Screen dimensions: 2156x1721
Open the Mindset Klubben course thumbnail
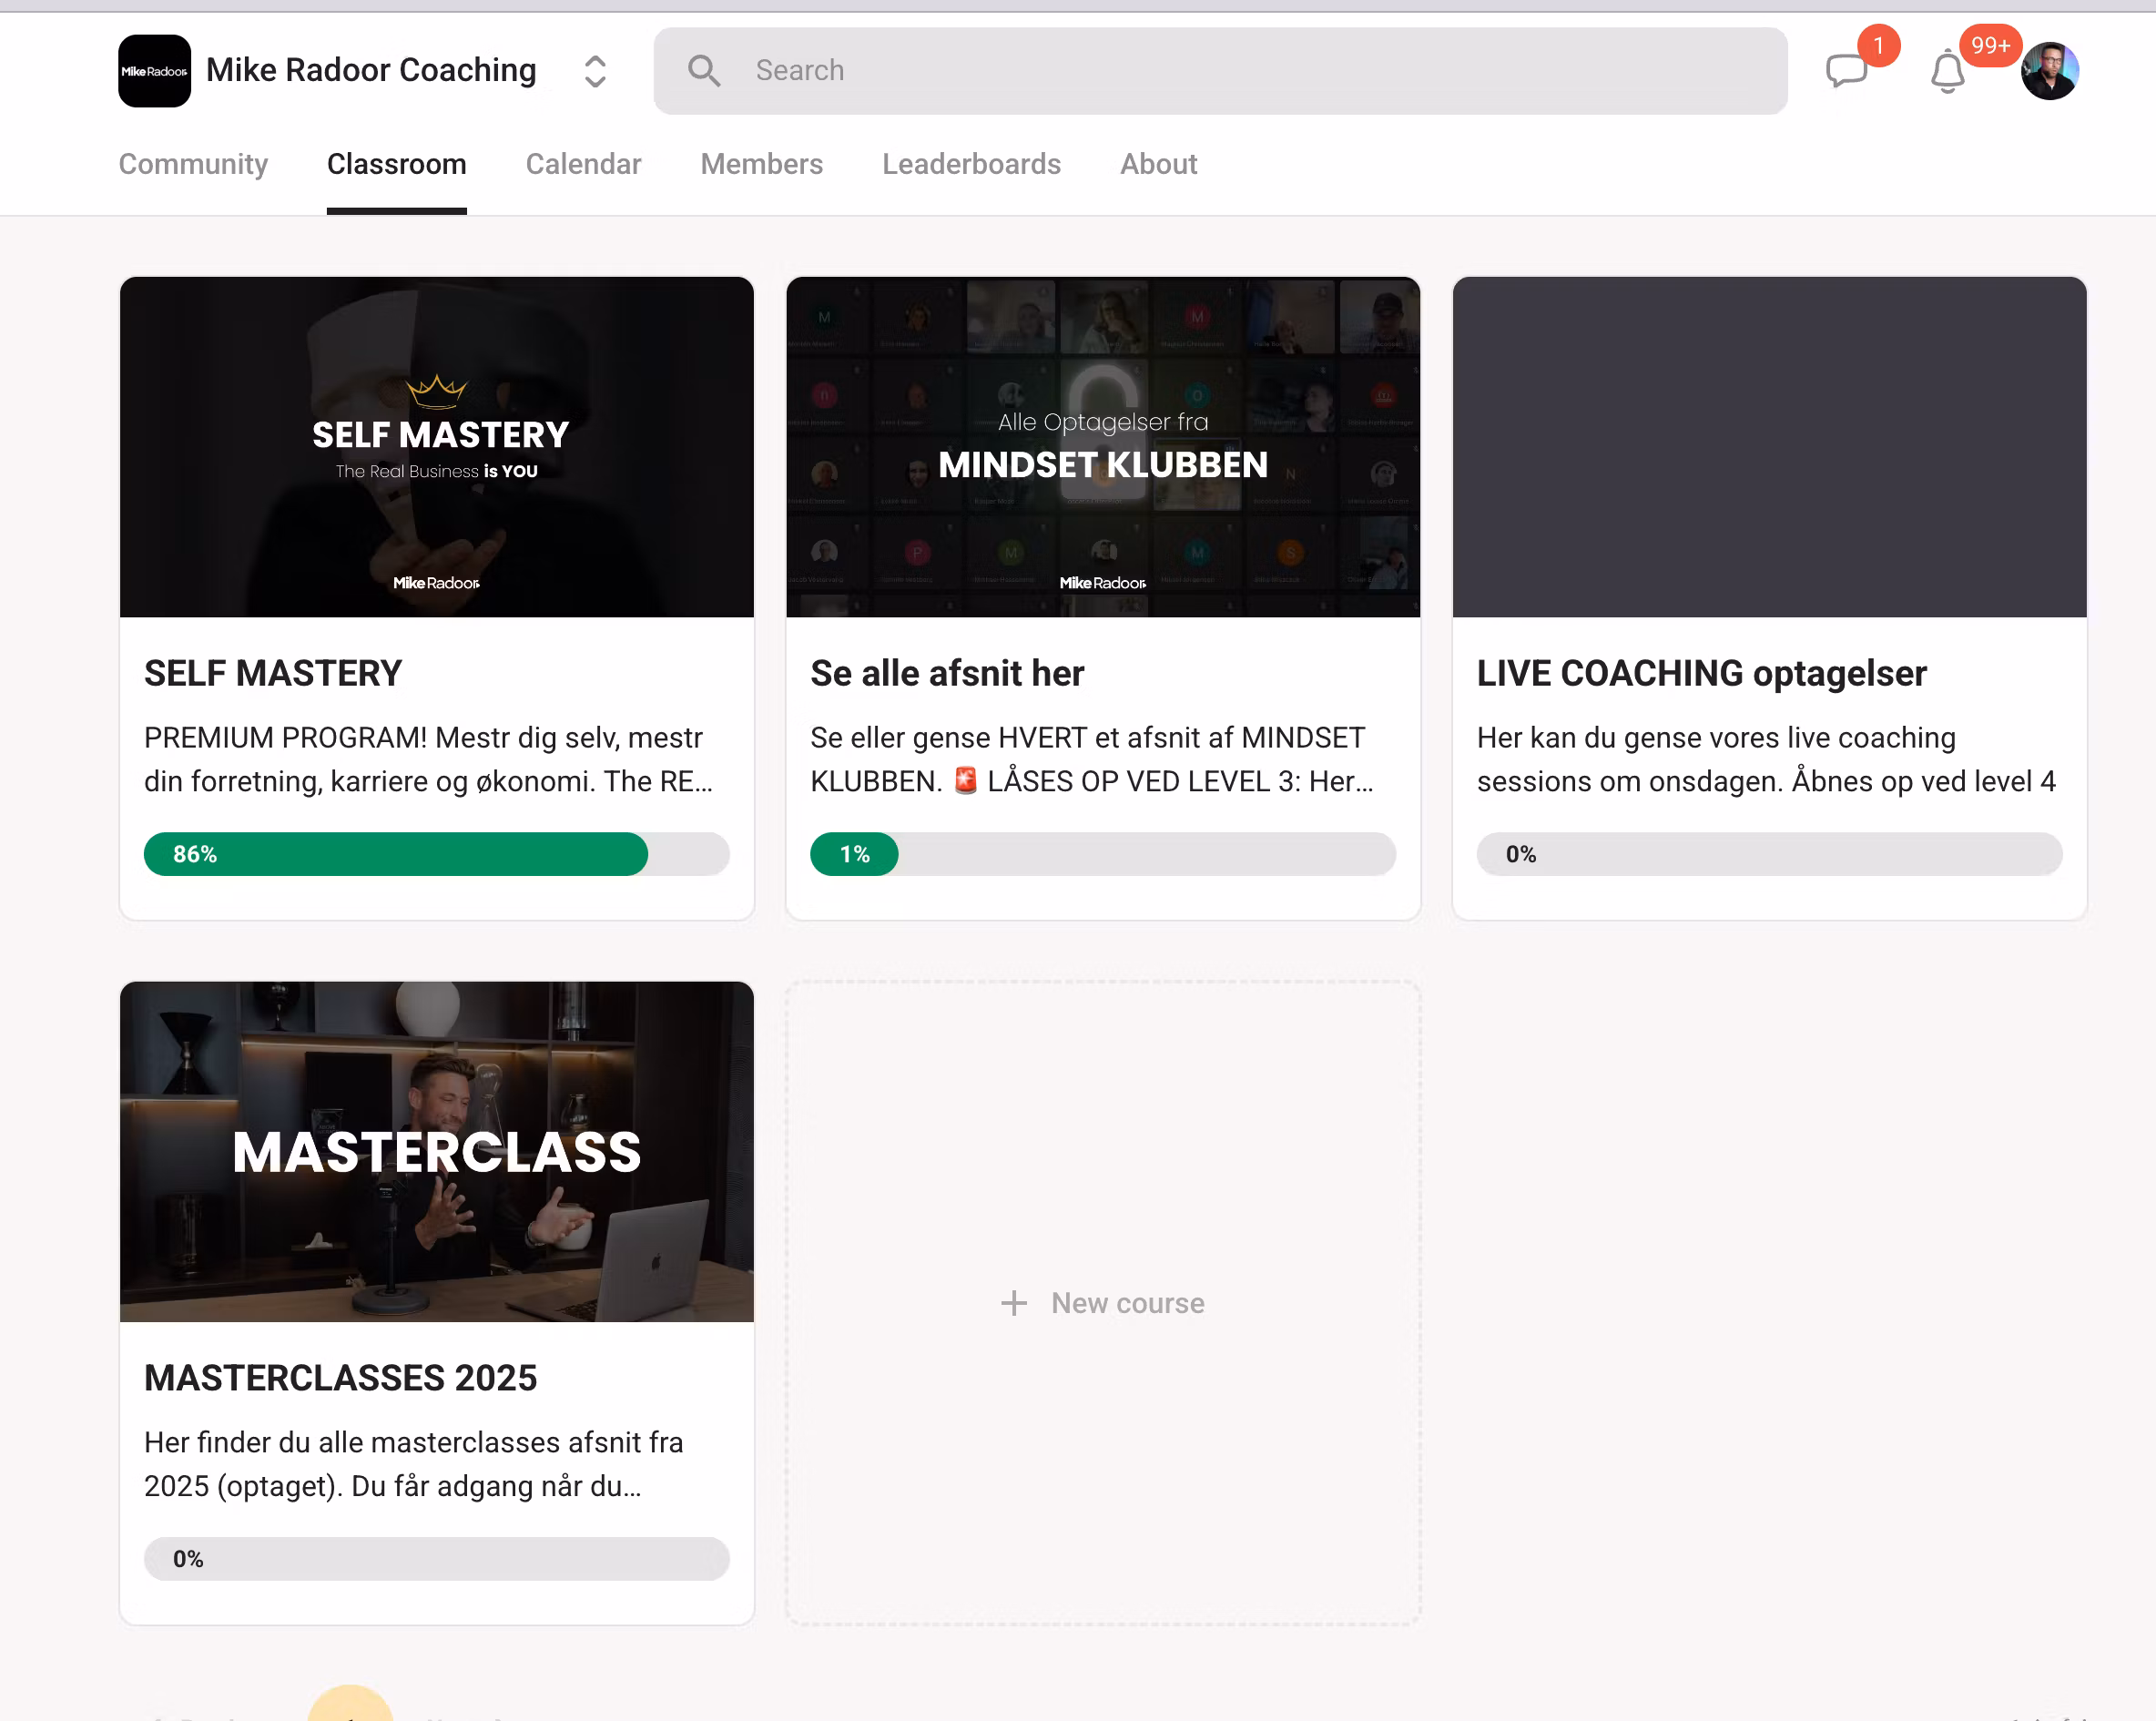(1102, 447)
